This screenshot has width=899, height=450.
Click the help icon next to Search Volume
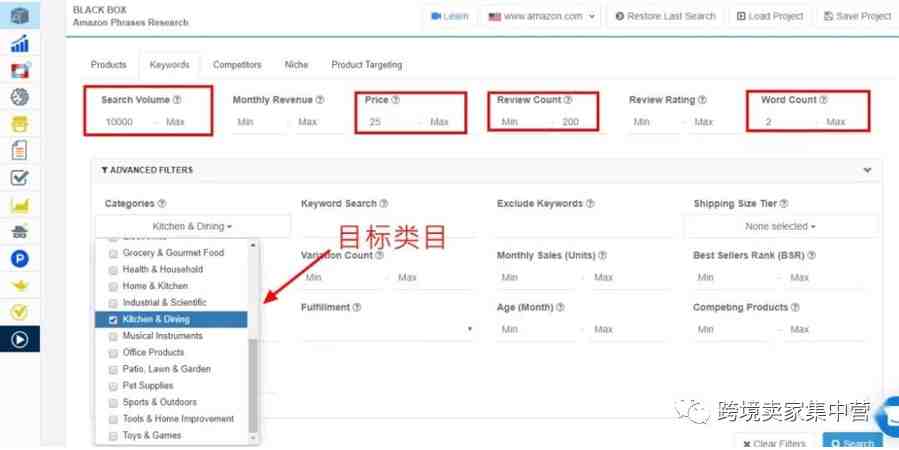pyautogui.click(x=177, y=100)
